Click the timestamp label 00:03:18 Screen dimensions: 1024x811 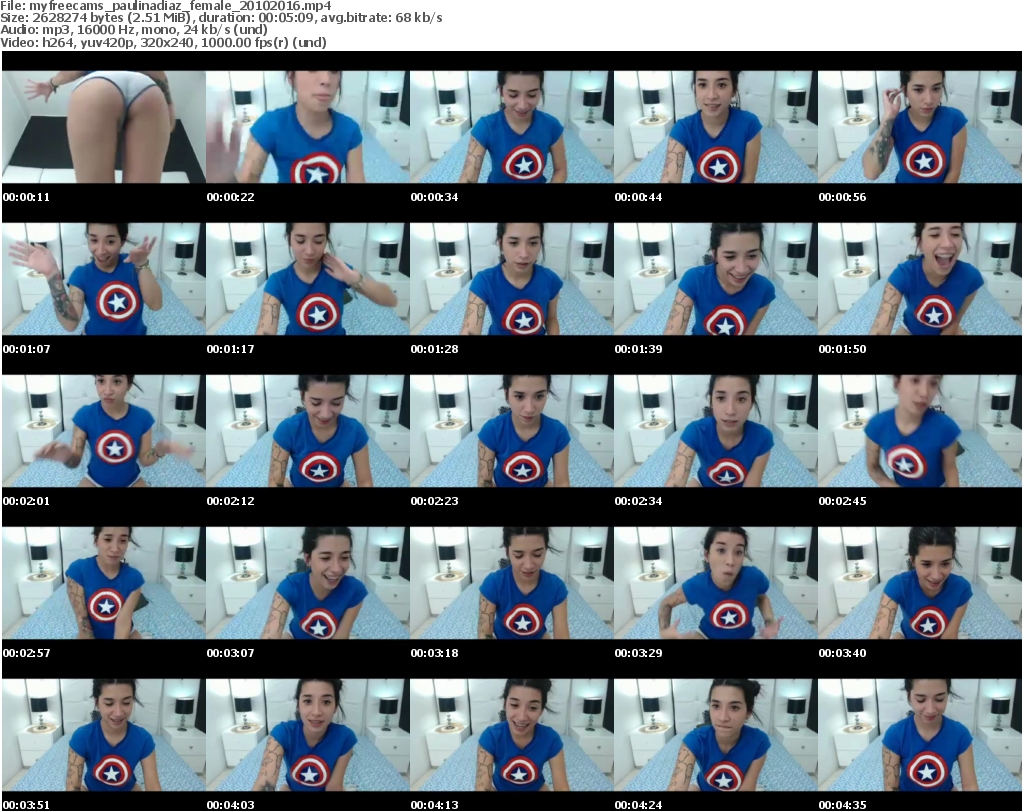pyautogui.click(x=434, y=653)
